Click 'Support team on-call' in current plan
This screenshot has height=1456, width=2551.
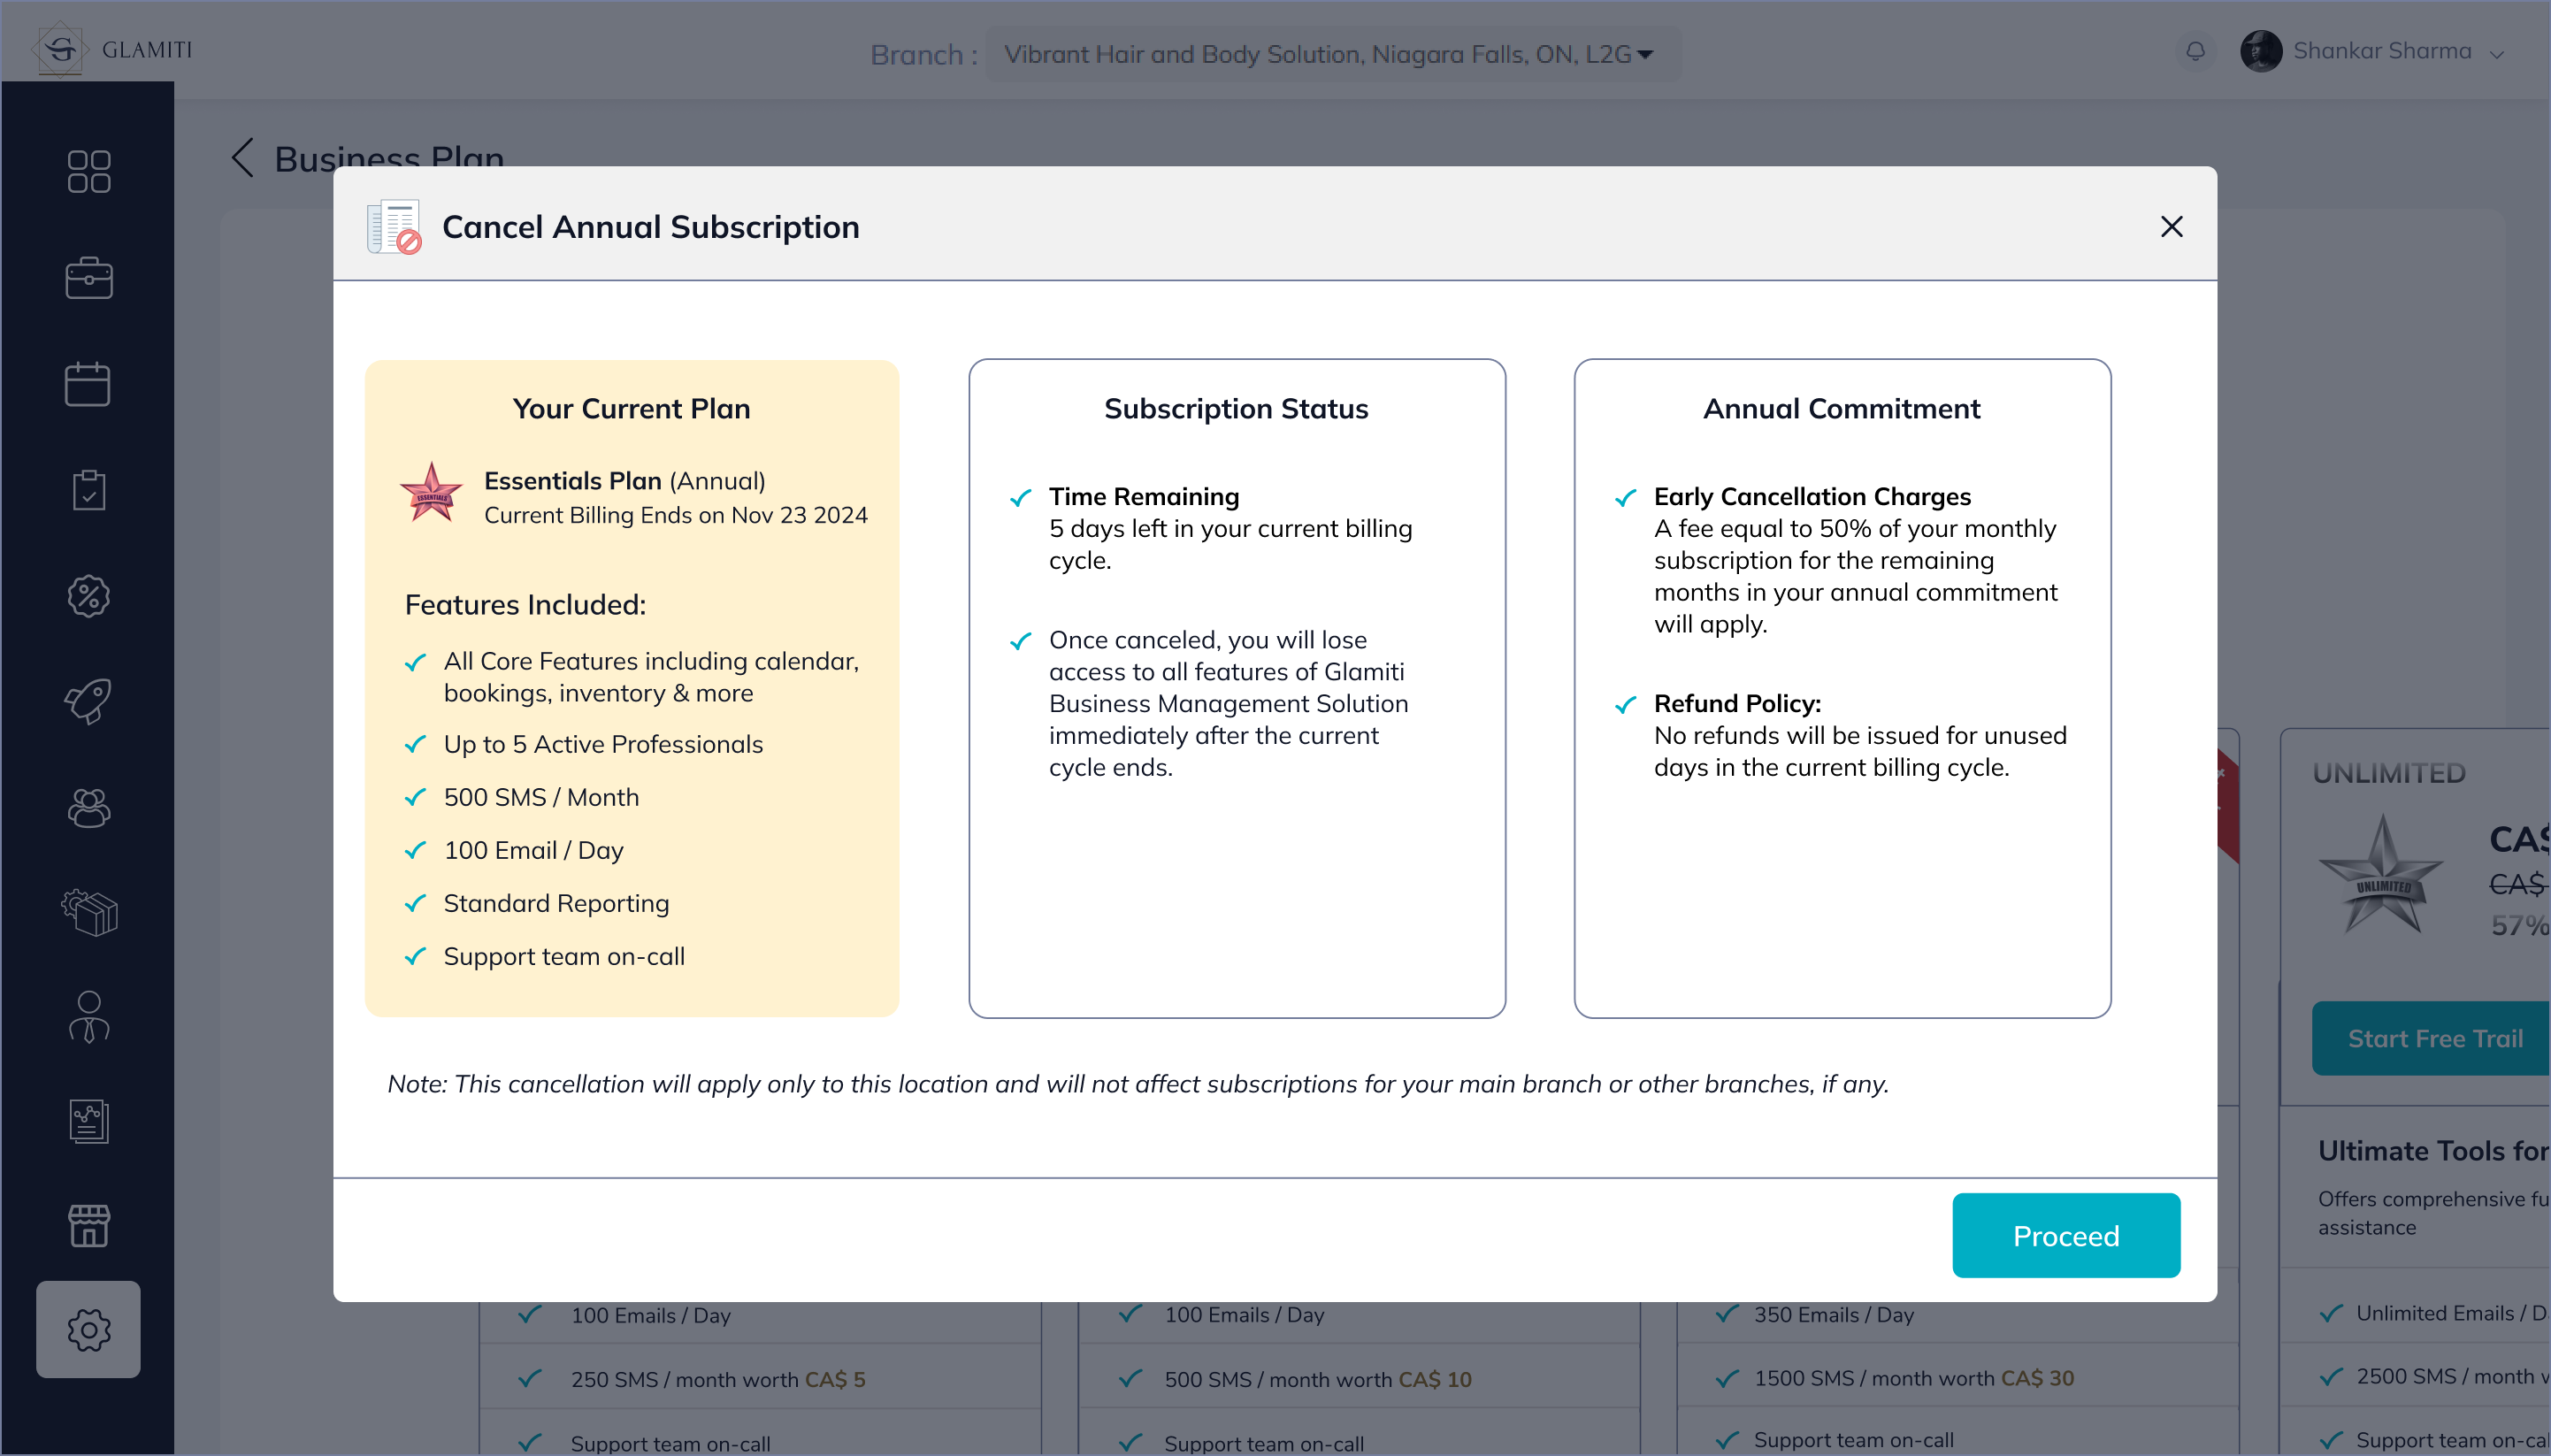click(564, 956)
